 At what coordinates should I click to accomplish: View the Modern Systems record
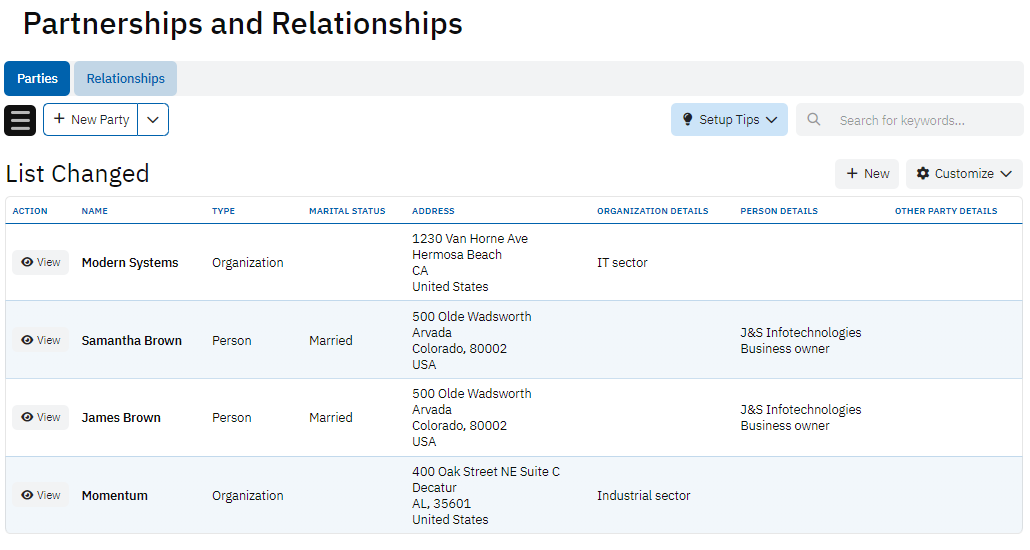[x=41, y=263]
